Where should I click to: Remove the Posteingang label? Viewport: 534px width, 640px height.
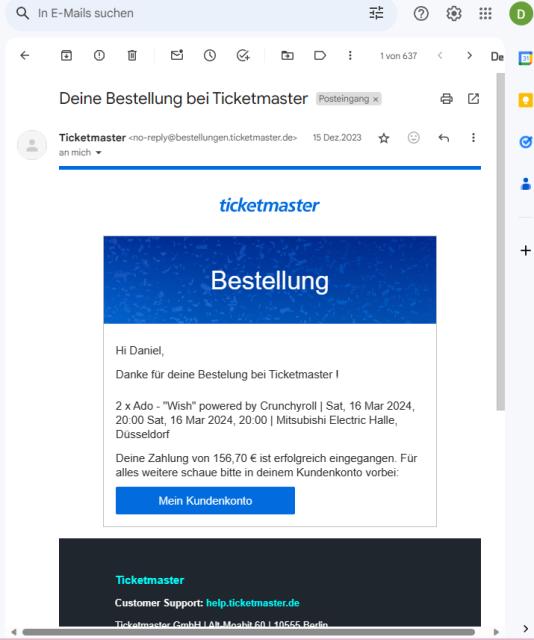click(376, 99)
